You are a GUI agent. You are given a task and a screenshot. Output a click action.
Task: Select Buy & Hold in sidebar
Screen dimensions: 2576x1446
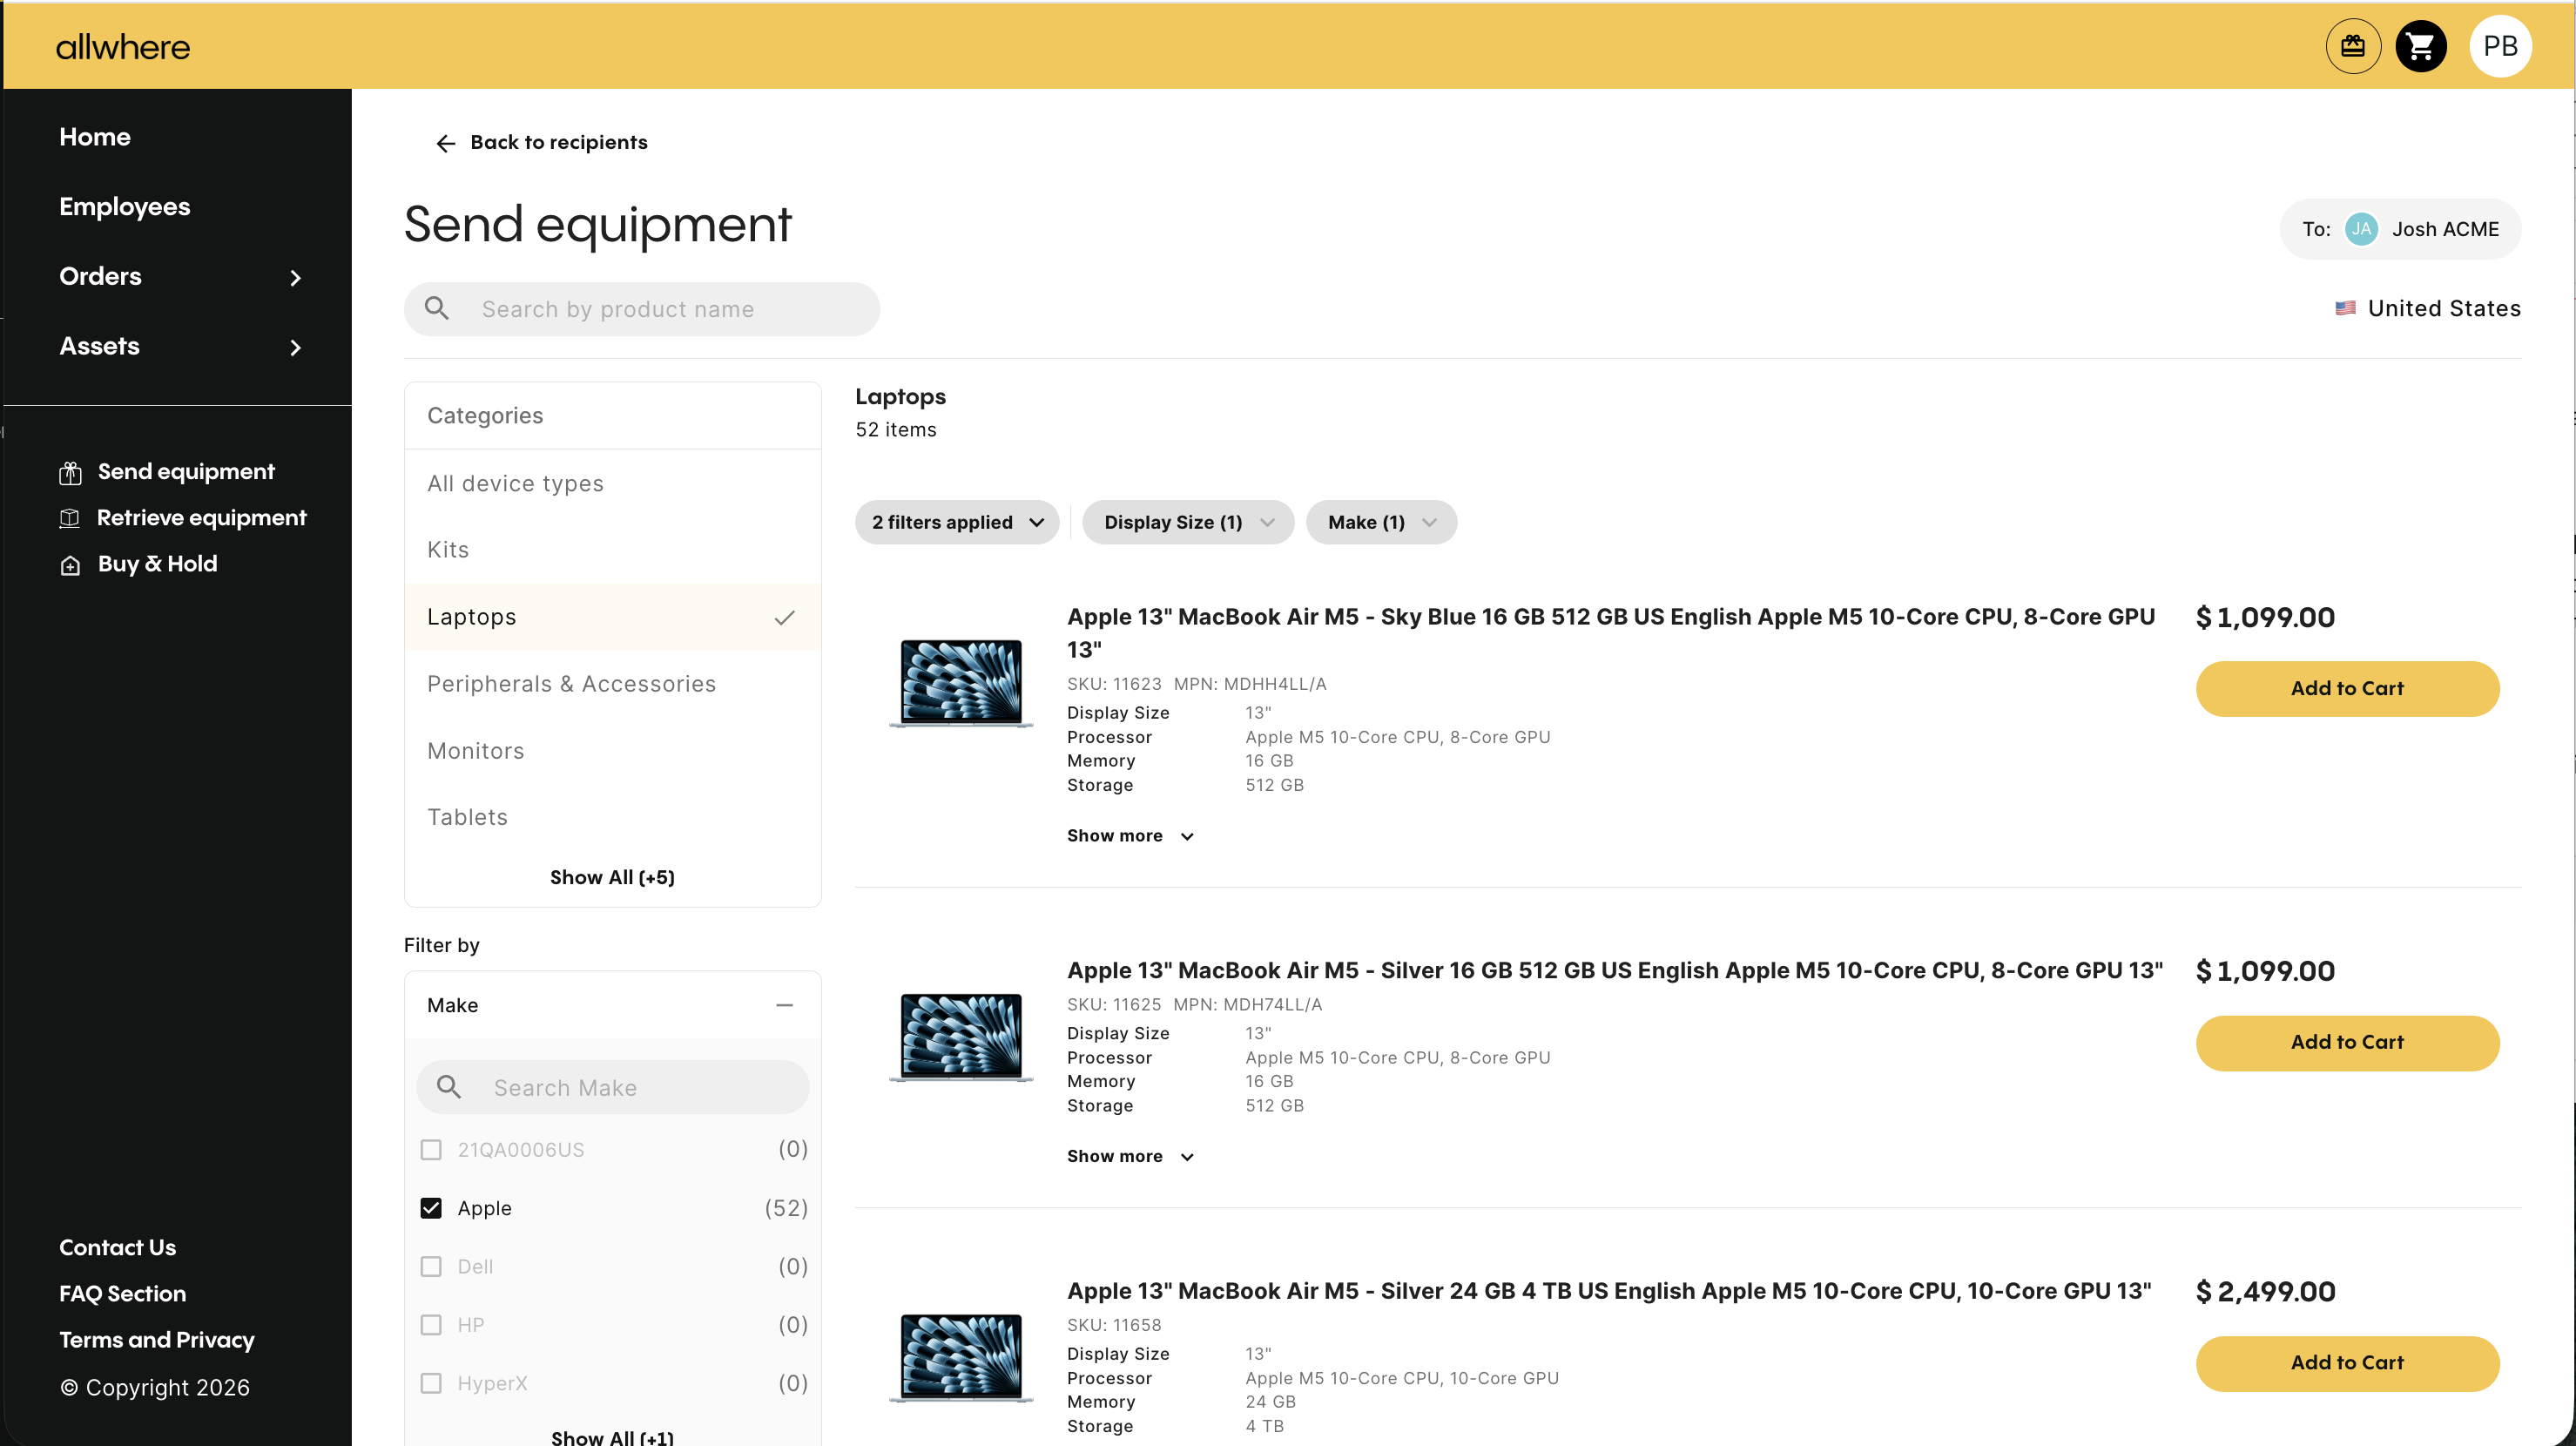[157, 564]
